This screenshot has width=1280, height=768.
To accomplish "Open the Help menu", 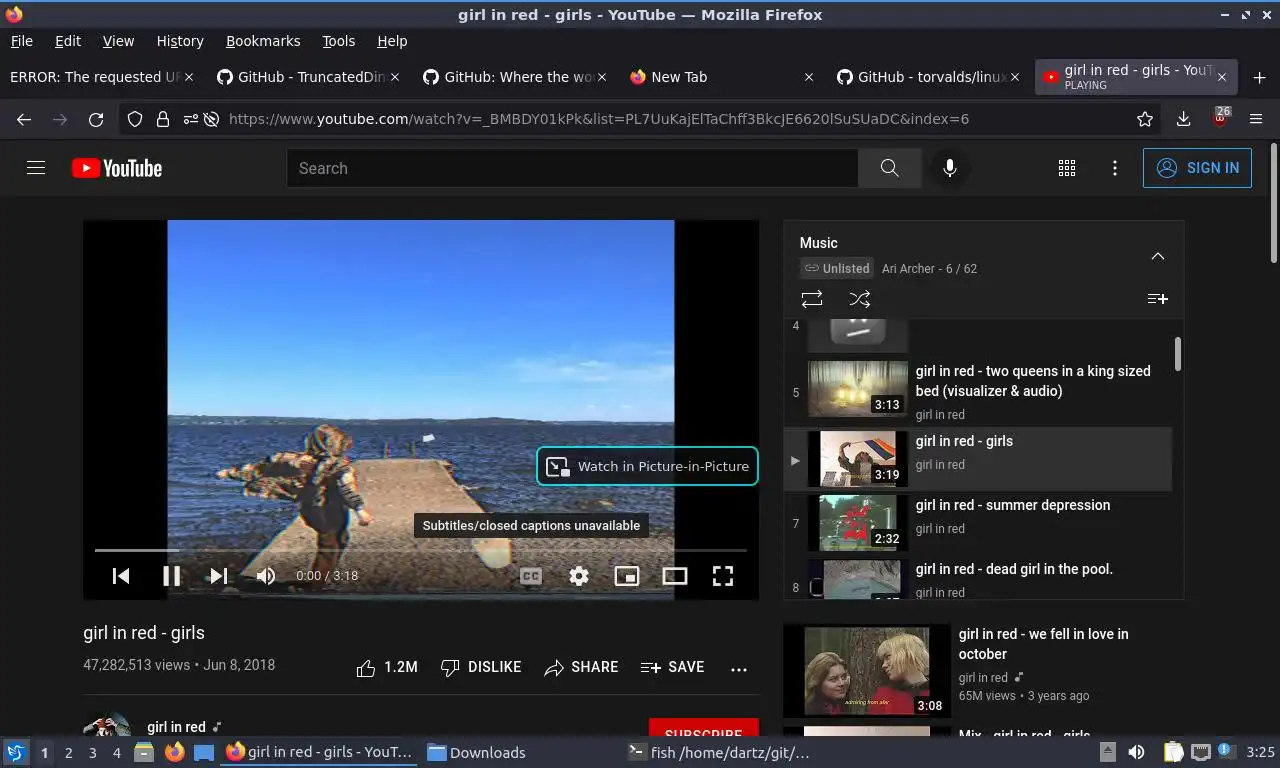I will [392, 41].
